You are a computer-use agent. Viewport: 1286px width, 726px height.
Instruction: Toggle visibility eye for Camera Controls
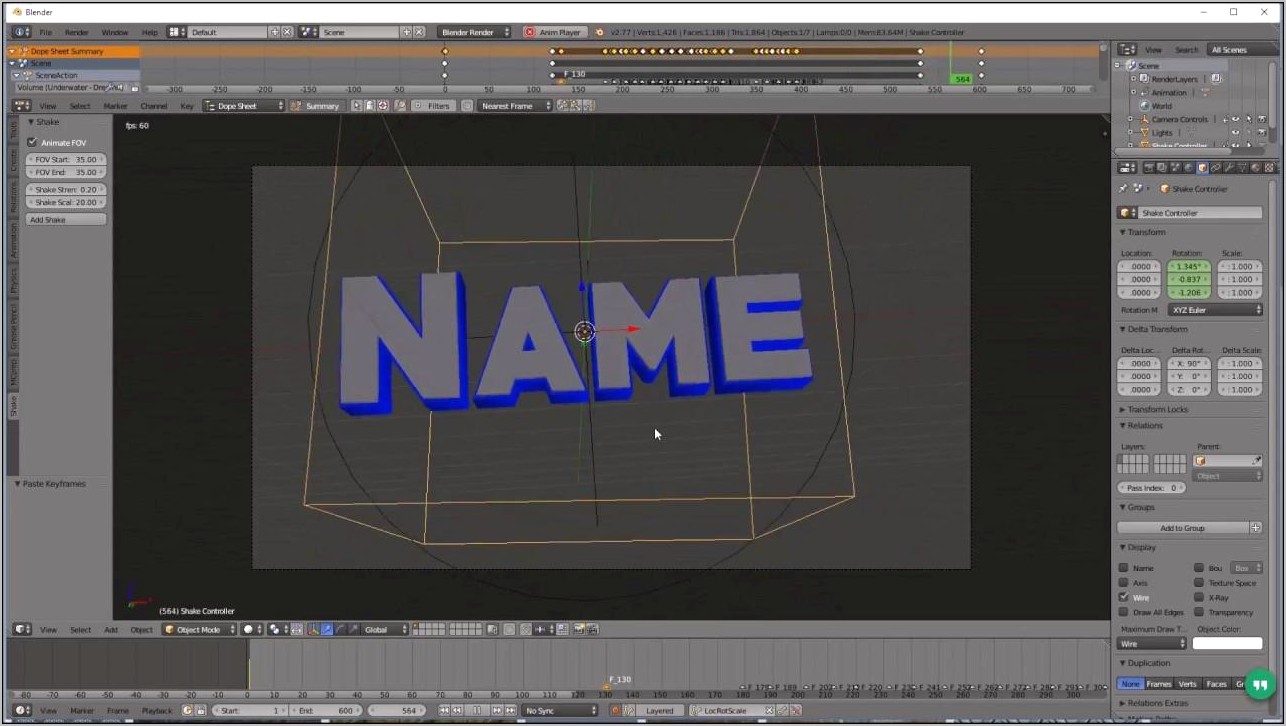tap(1235, 119)
